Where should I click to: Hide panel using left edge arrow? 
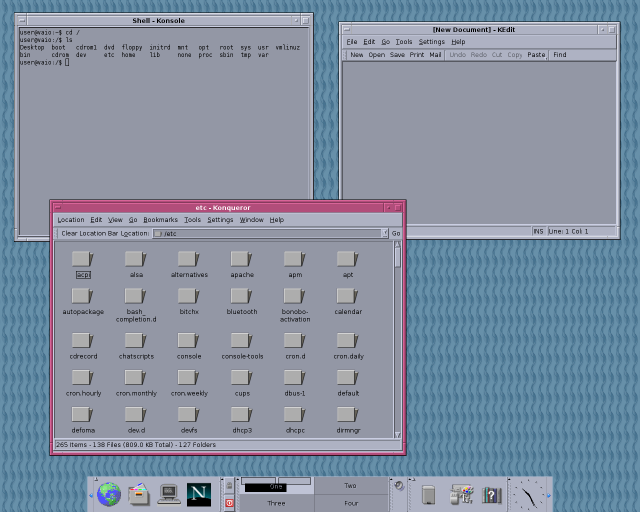click(x=91, y=495)
